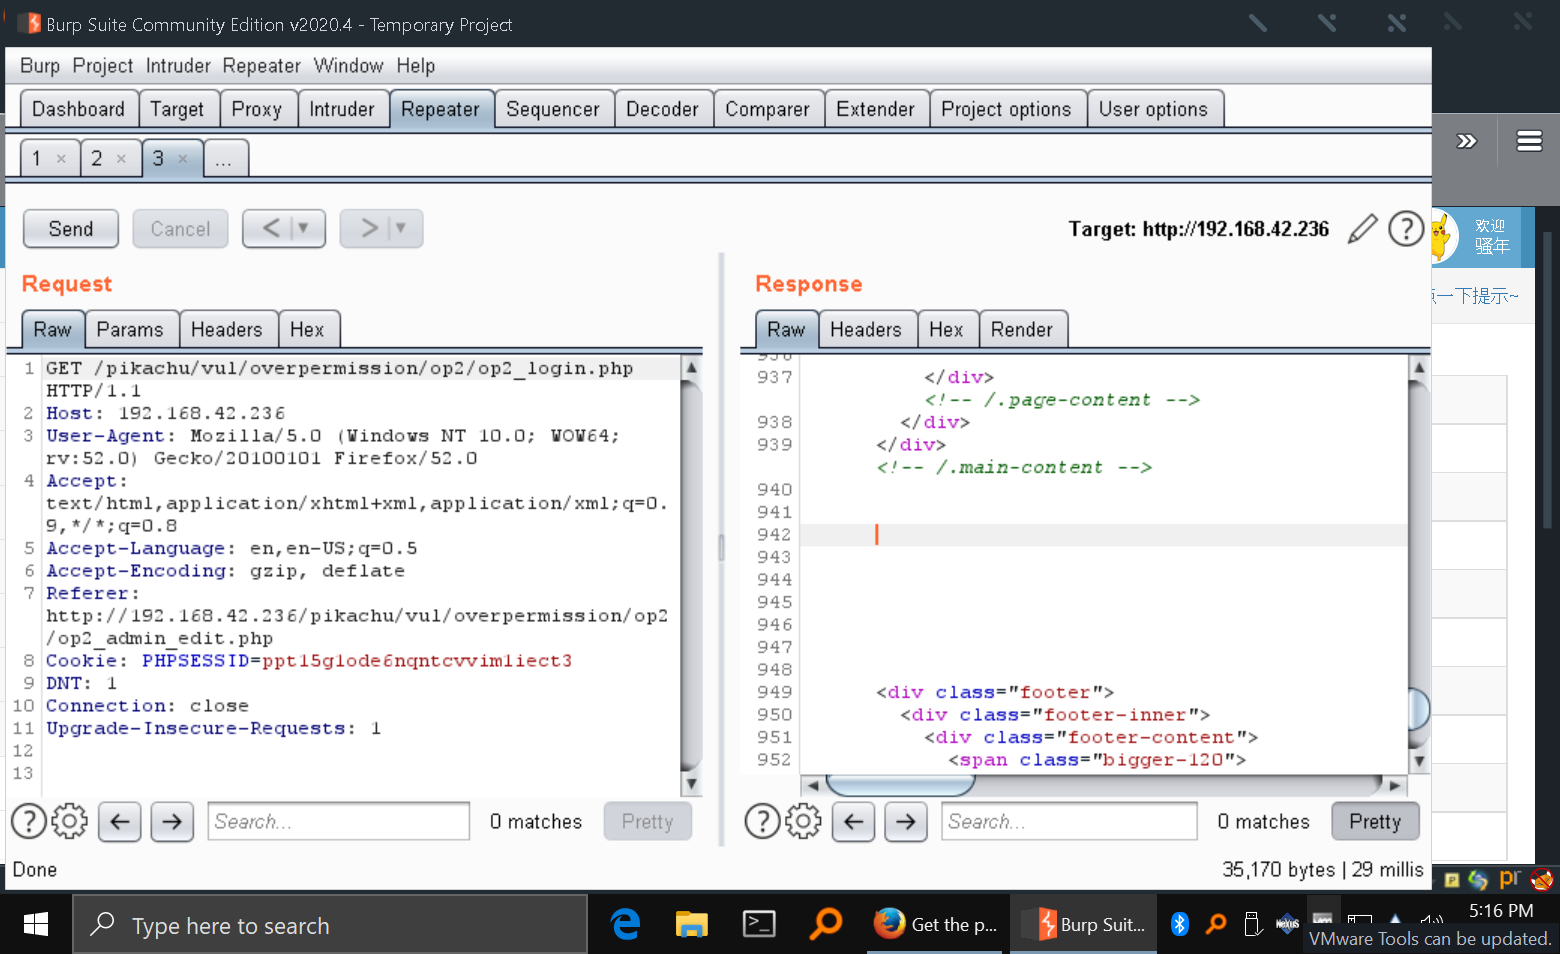
Task: Add new Repeater tab with ellipsis
Action: pos(224,159)
